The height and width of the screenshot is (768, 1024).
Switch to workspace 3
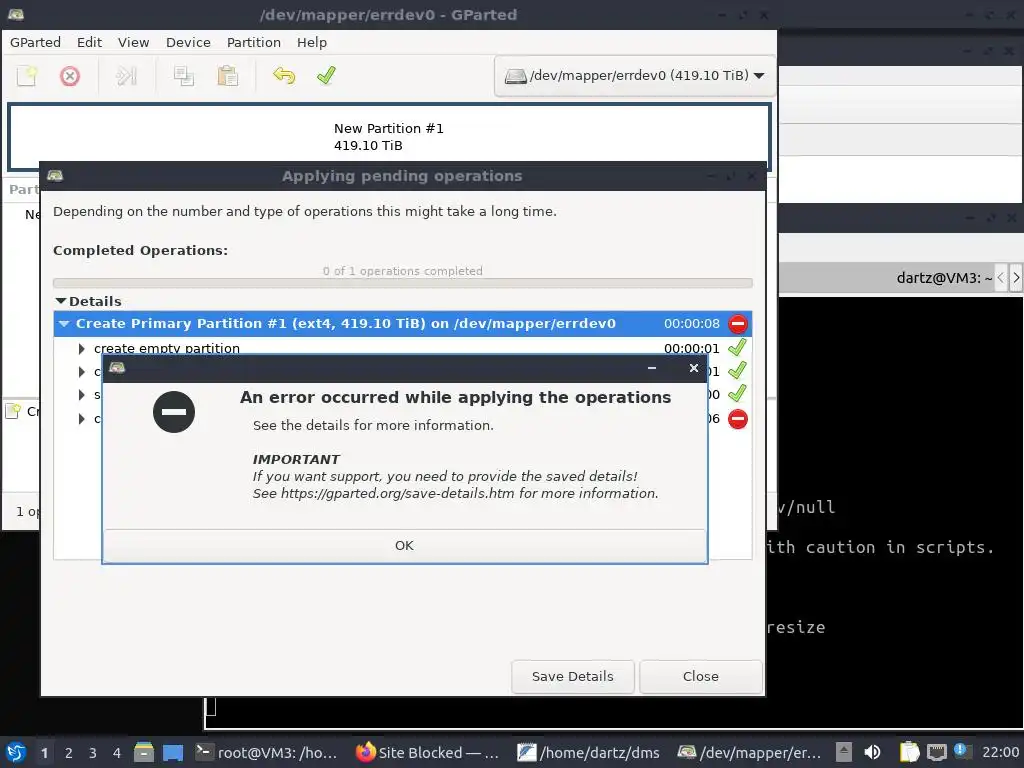click(x=93, y=753)
